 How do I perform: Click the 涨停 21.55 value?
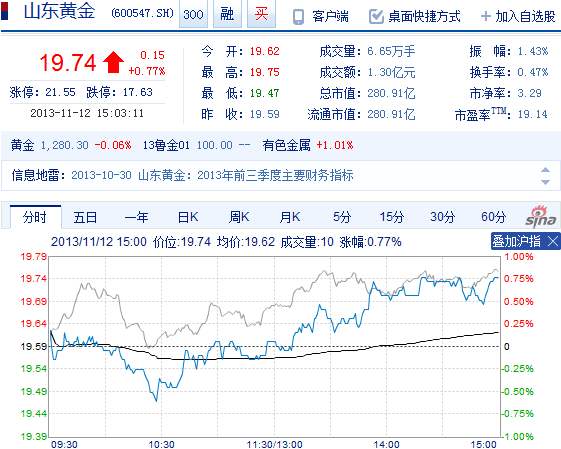[x=60, y=92]
